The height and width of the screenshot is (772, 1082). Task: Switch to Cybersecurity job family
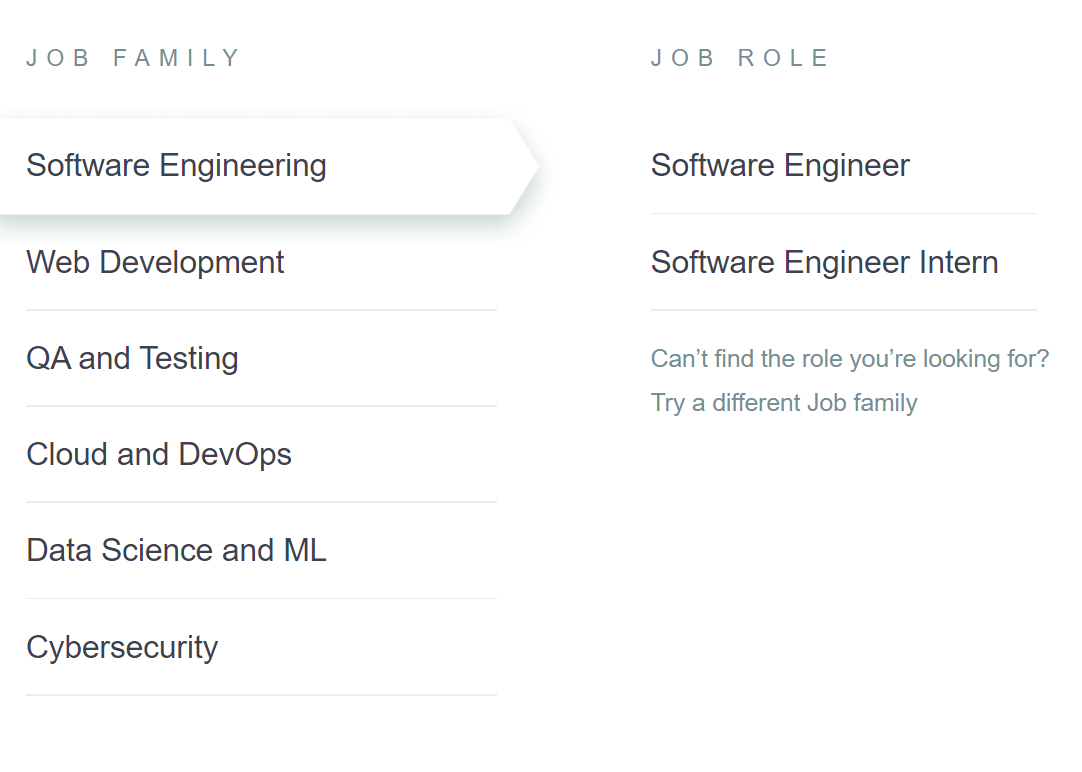tap(122, 648)
